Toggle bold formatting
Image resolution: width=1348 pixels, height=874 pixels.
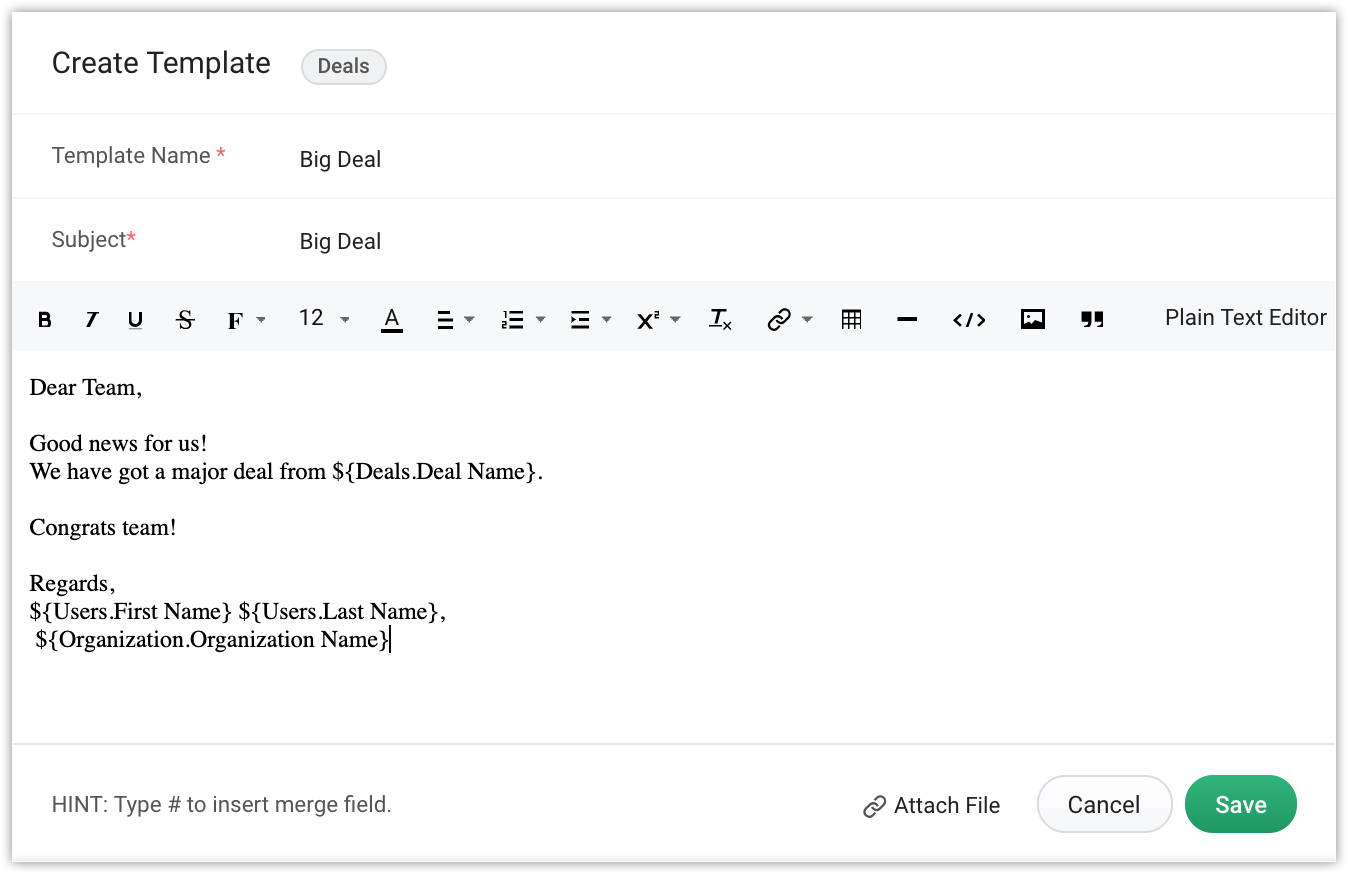point(45,320)
